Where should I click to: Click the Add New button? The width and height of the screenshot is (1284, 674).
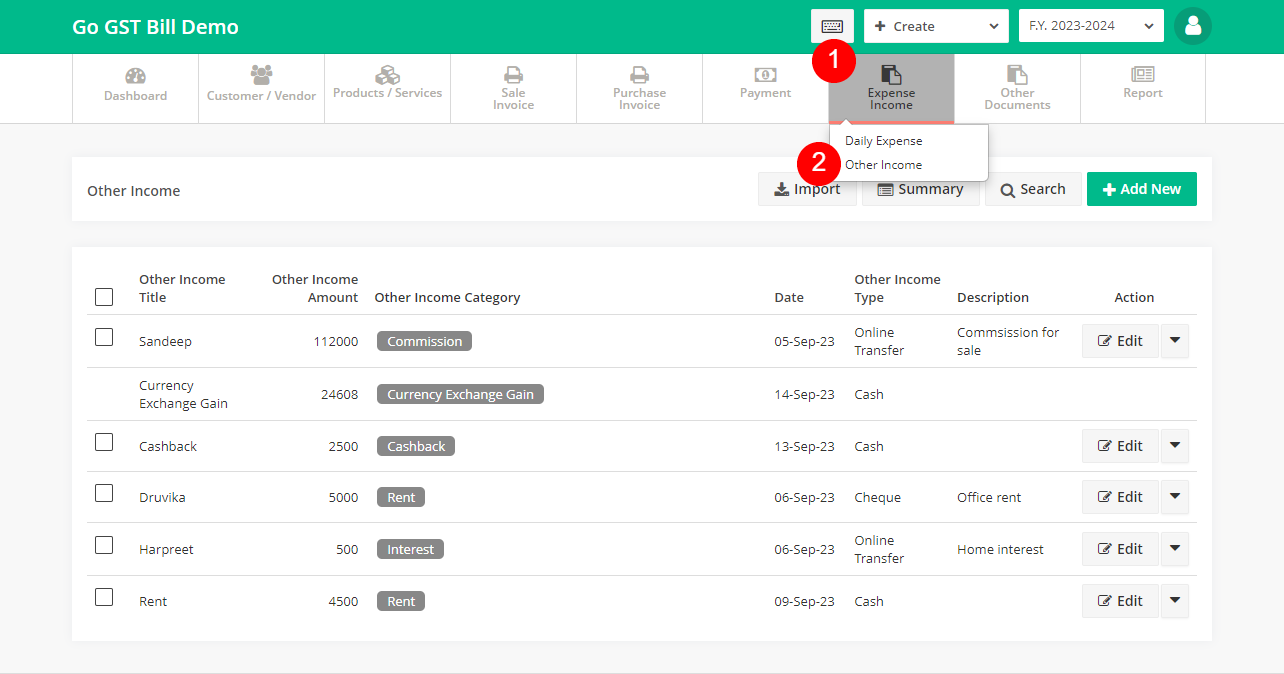[x=1141, y=189]
